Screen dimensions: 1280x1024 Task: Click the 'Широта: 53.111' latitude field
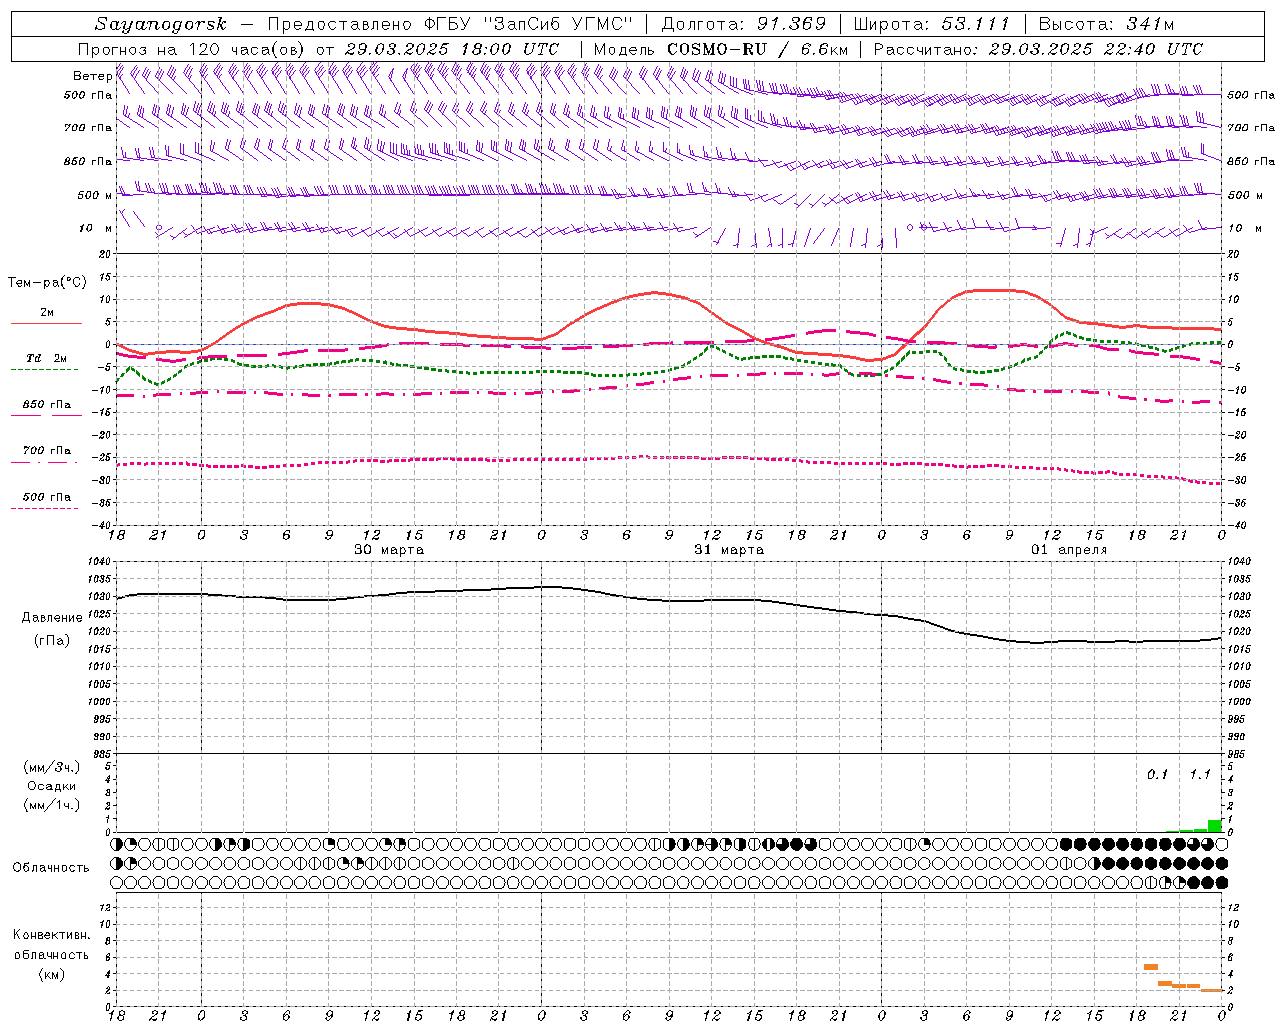point(932,24)
